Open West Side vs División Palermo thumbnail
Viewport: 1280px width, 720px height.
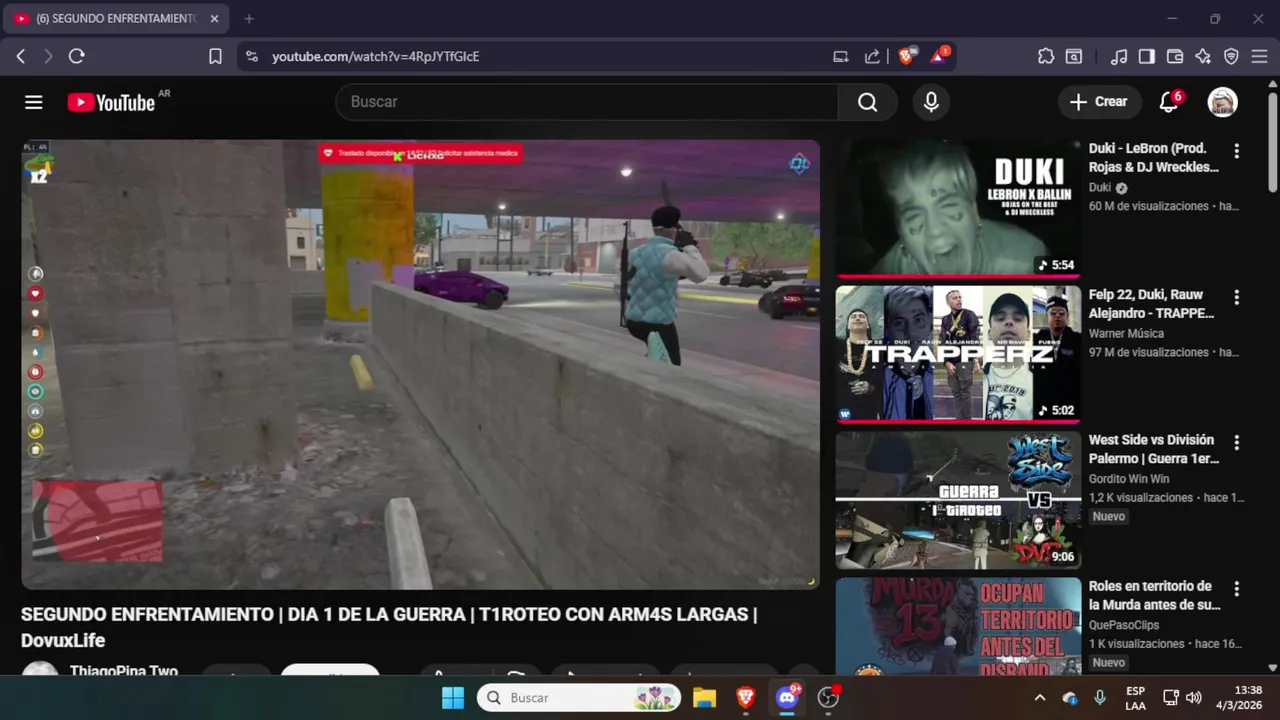pos(958,500)
